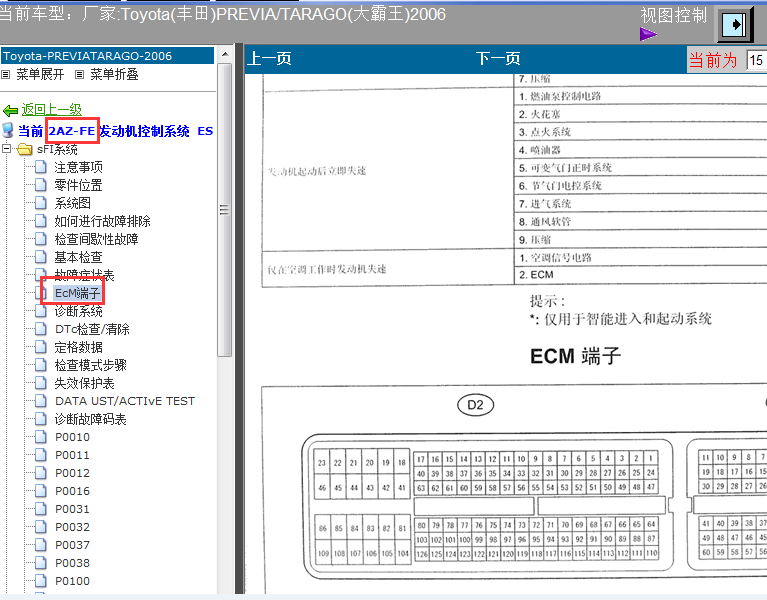
Task: Open the P0011 trouble code page
Action: click(72, 455)
